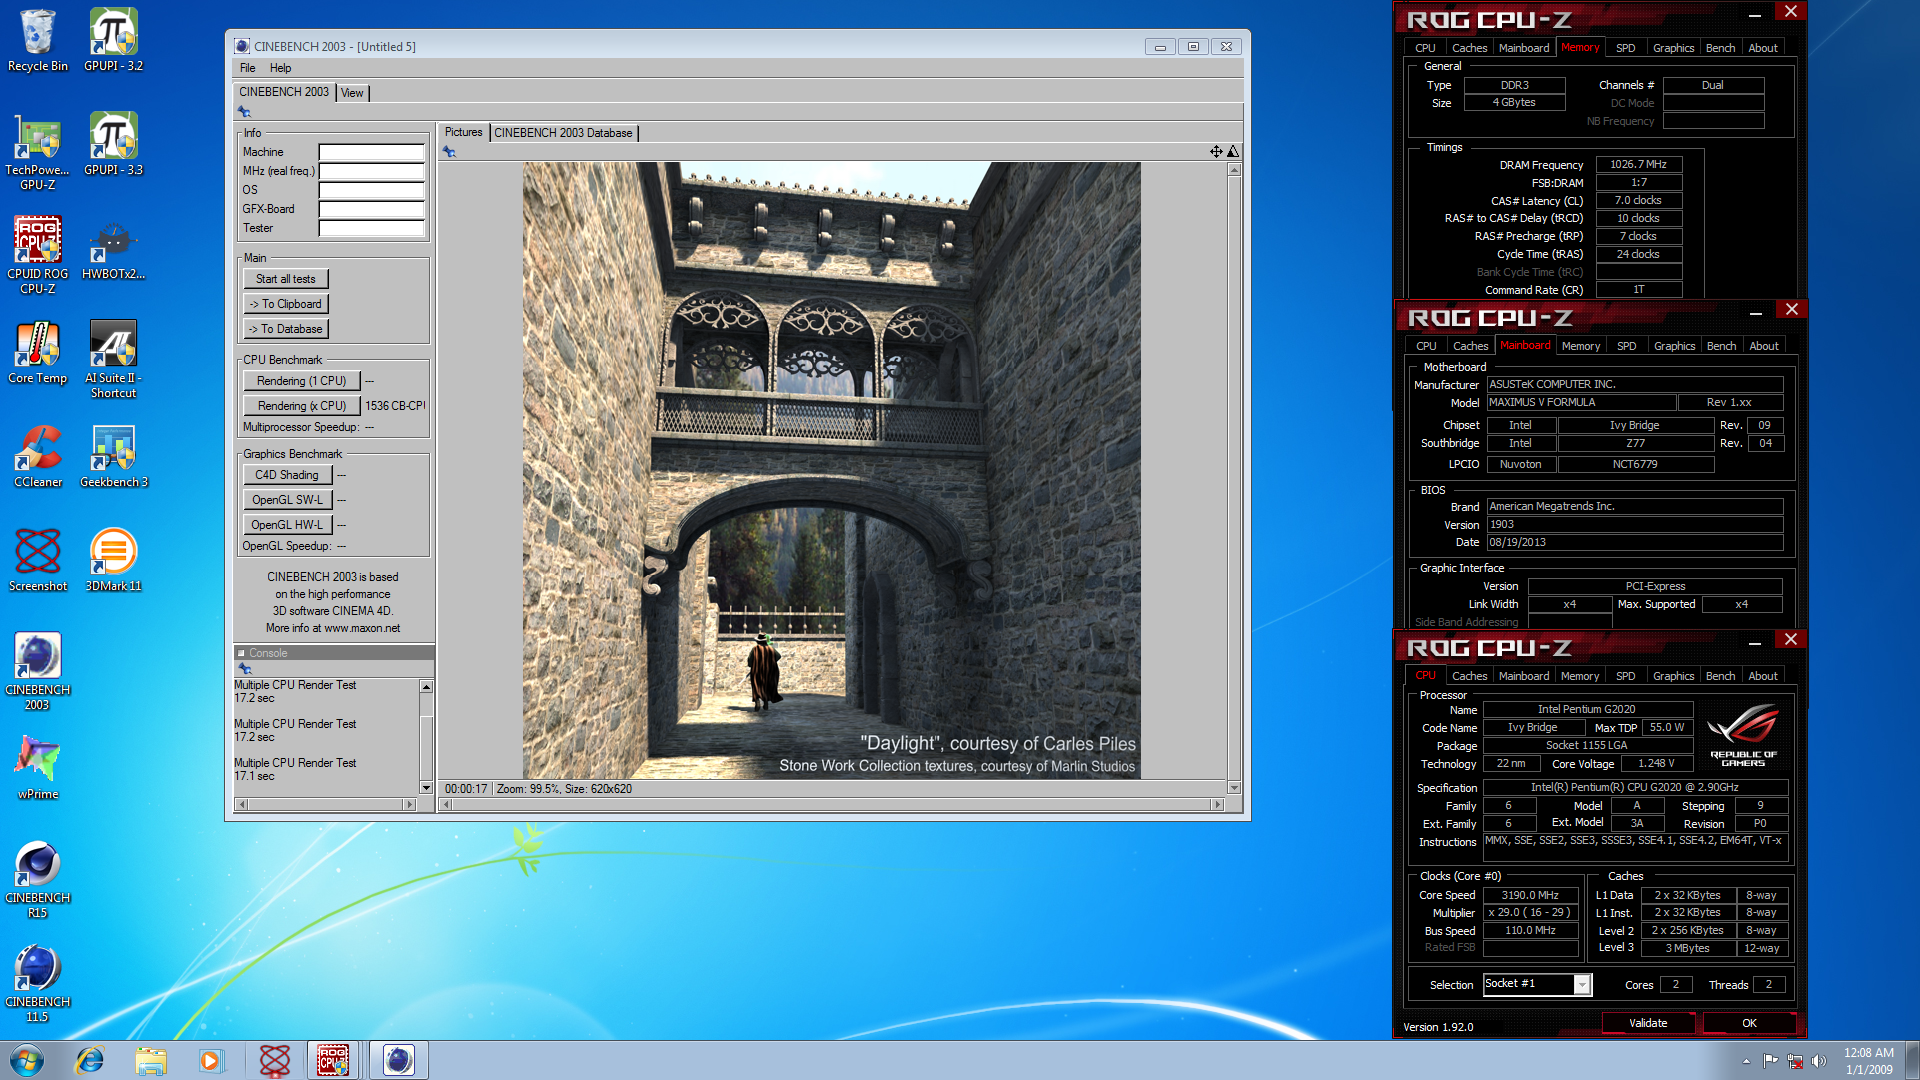Open the Socket #1 selection dropdown

[1582, 985]
